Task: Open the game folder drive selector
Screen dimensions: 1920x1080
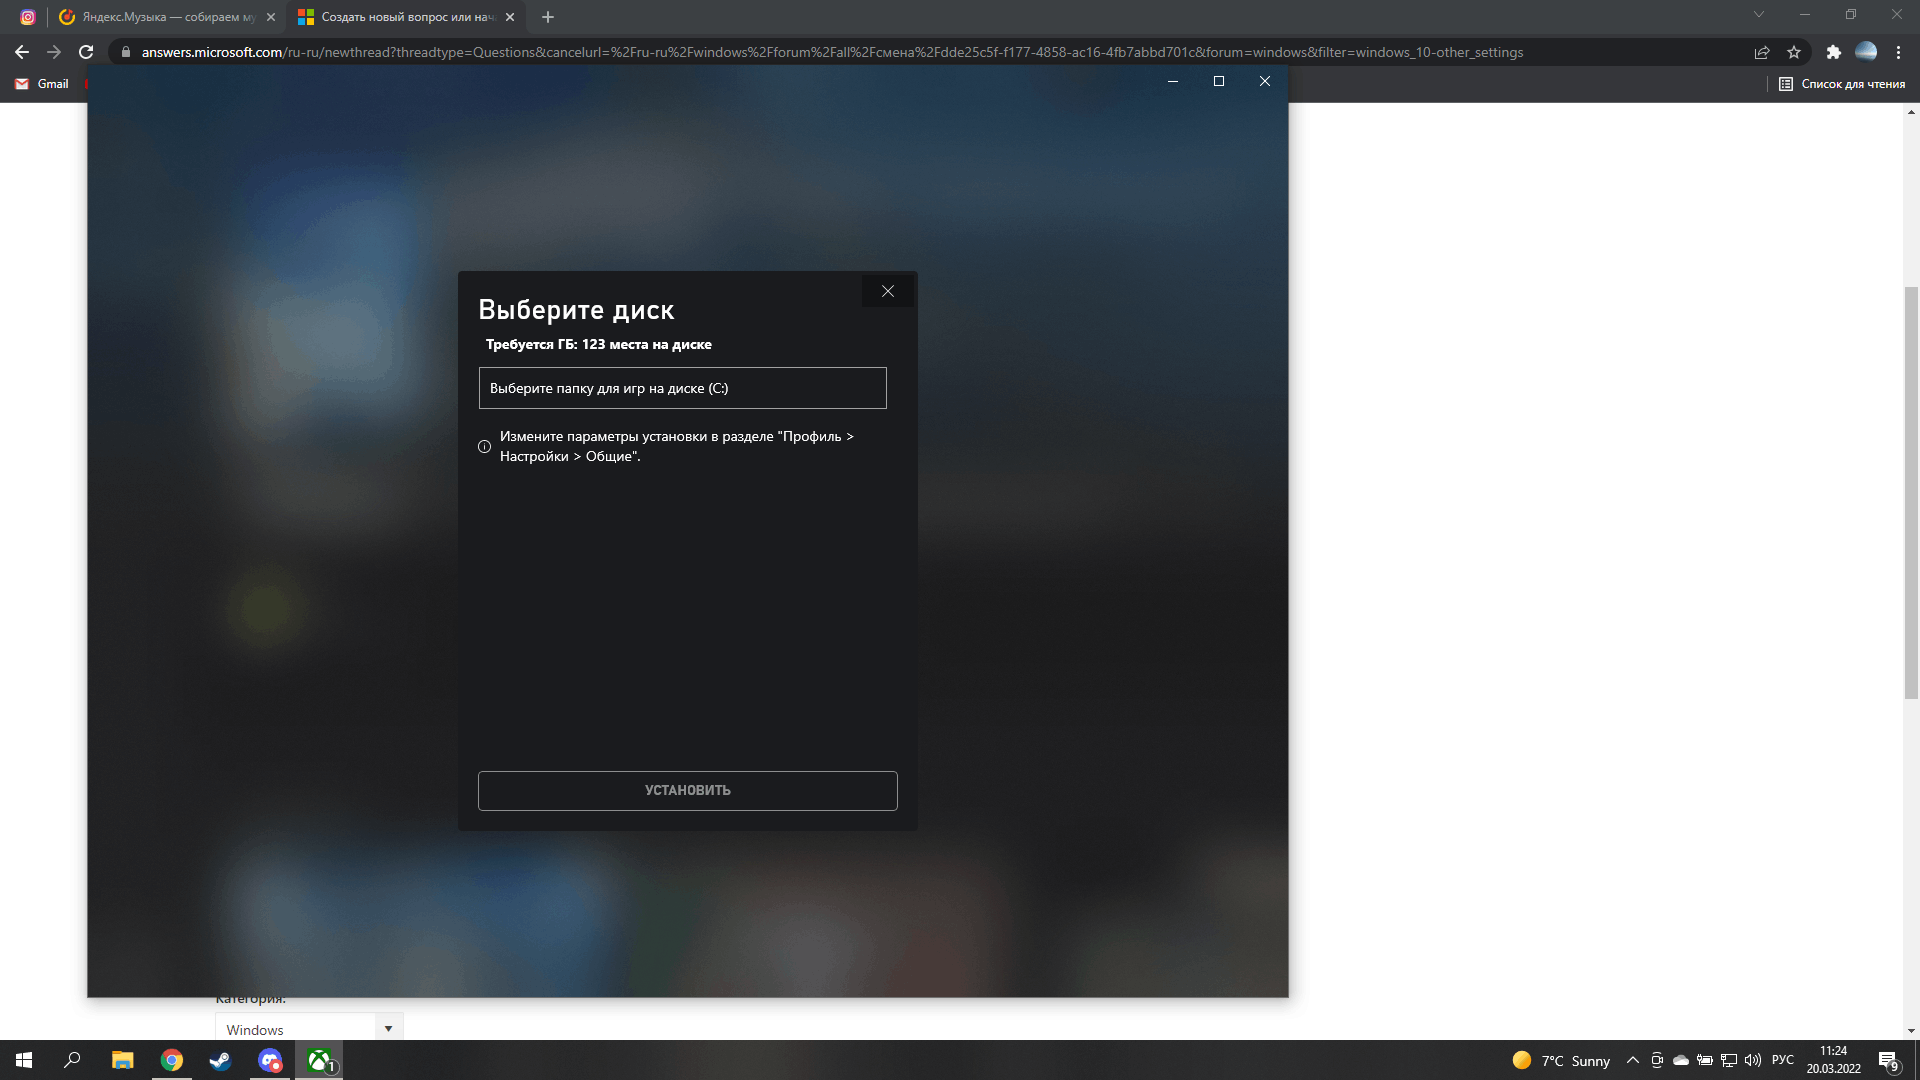Action: pyautogui.click(x=682, y=388)
